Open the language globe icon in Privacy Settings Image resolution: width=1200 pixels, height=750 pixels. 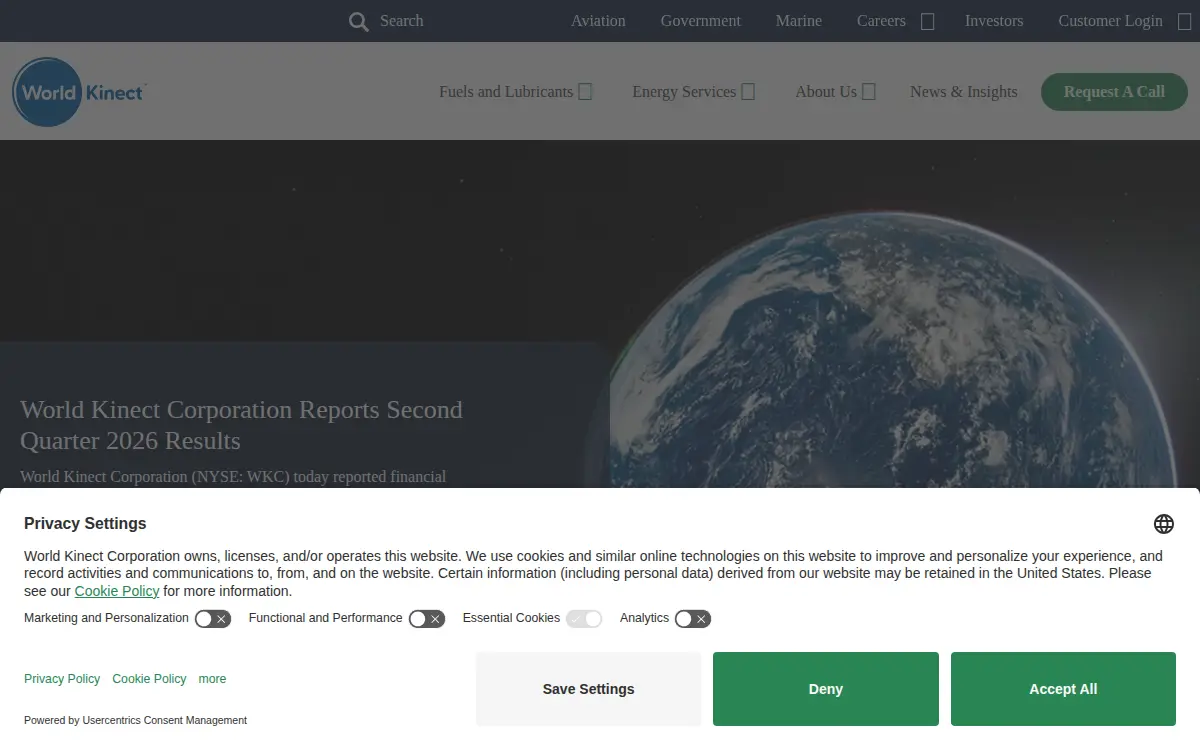pos(1164,524)
